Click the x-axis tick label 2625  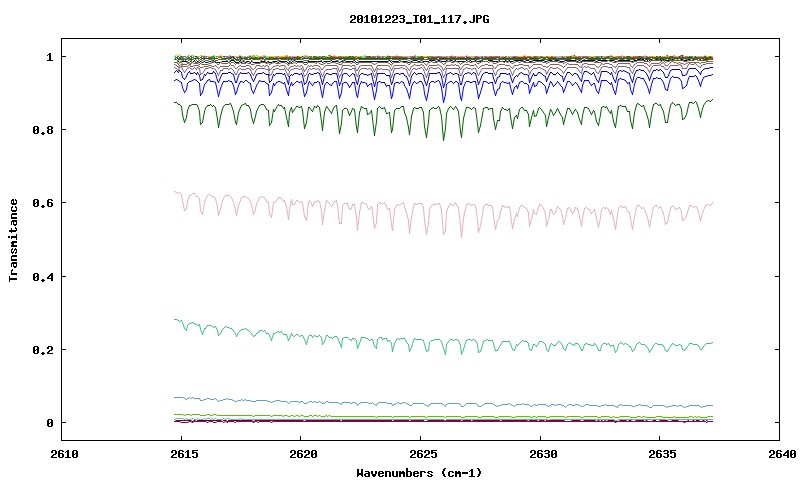click(x=423, y=454)
